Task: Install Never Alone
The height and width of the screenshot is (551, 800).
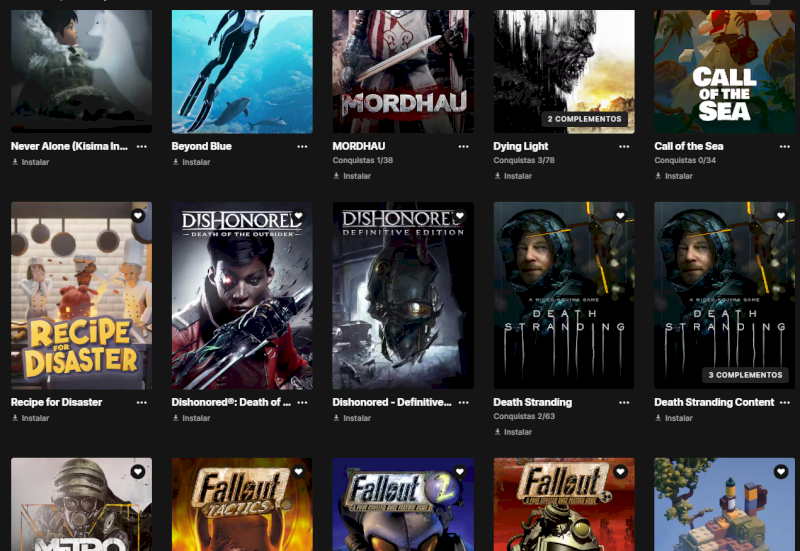Action: [31, 162]
